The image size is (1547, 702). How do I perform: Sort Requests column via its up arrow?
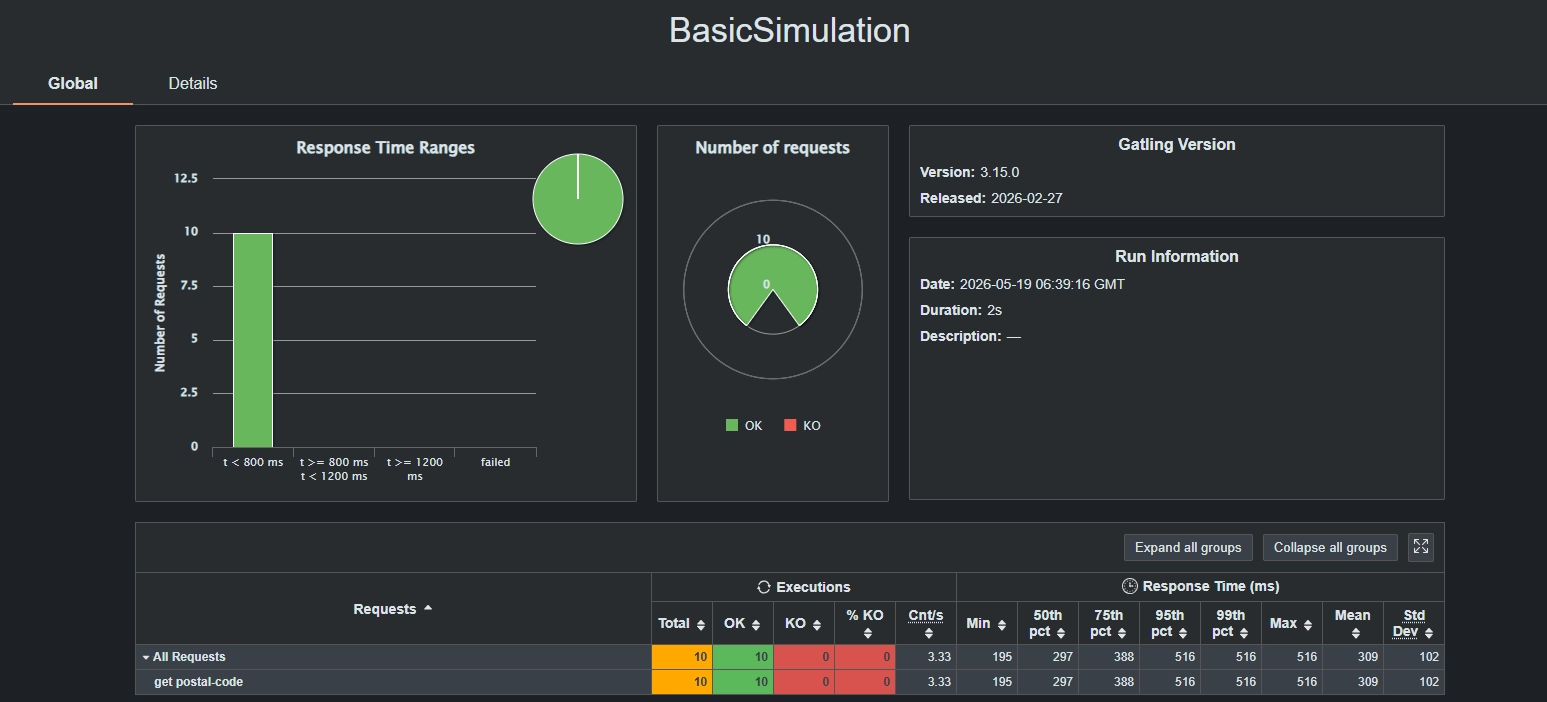pos(428,608)
